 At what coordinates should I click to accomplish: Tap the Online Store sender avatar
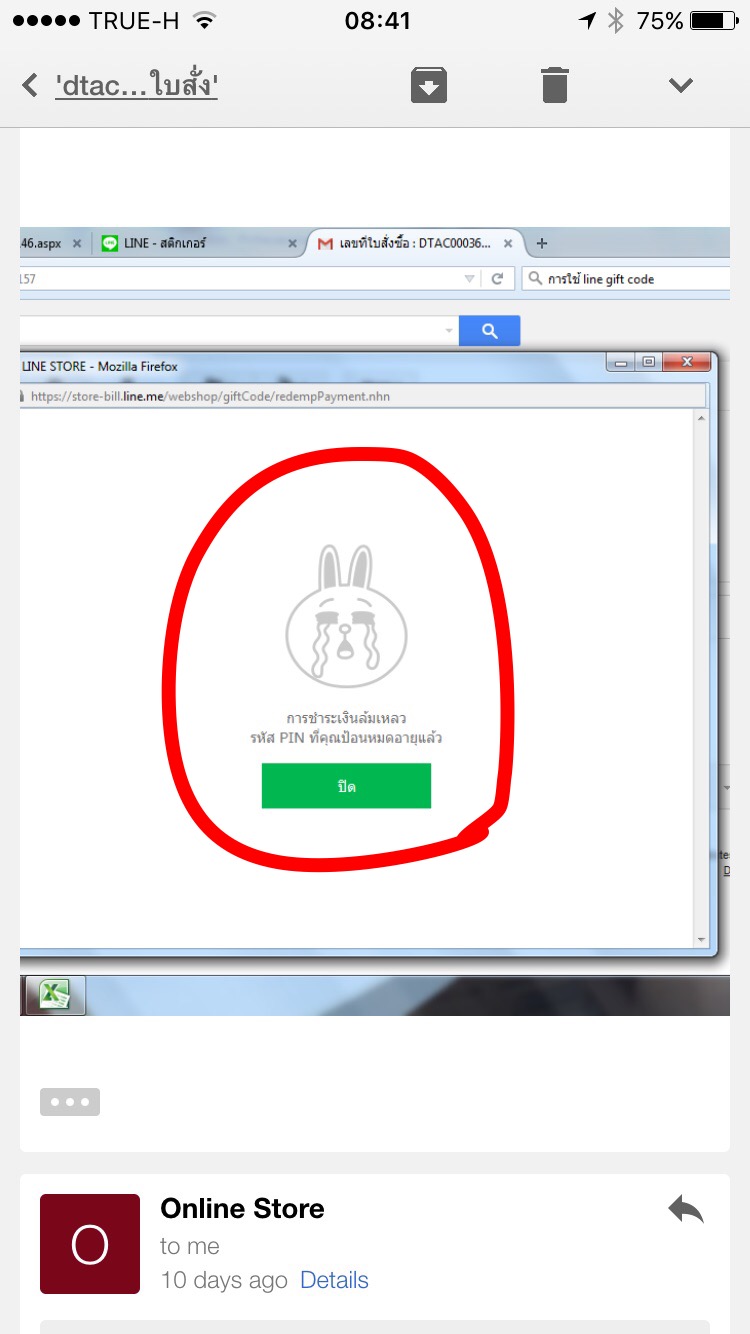click(90, 1244)
